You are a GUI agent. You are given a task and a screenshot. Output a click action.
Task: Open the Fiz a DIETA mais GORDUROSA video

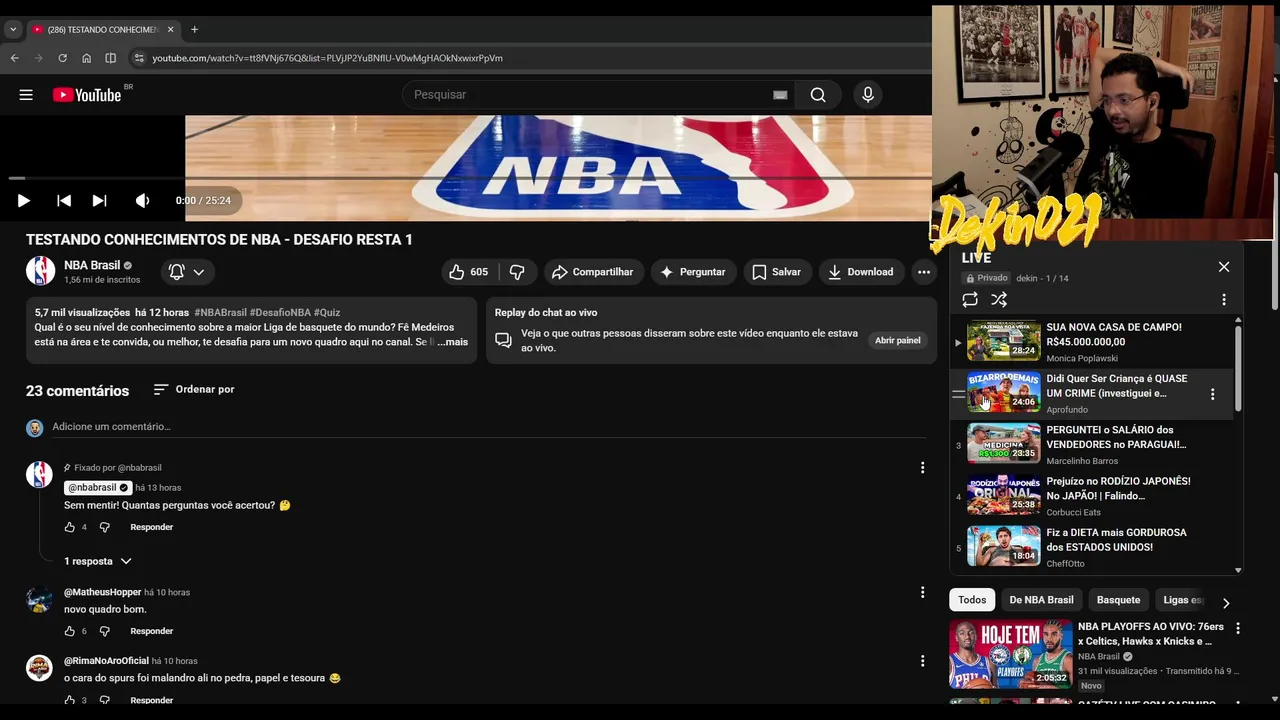point(1092,548)
